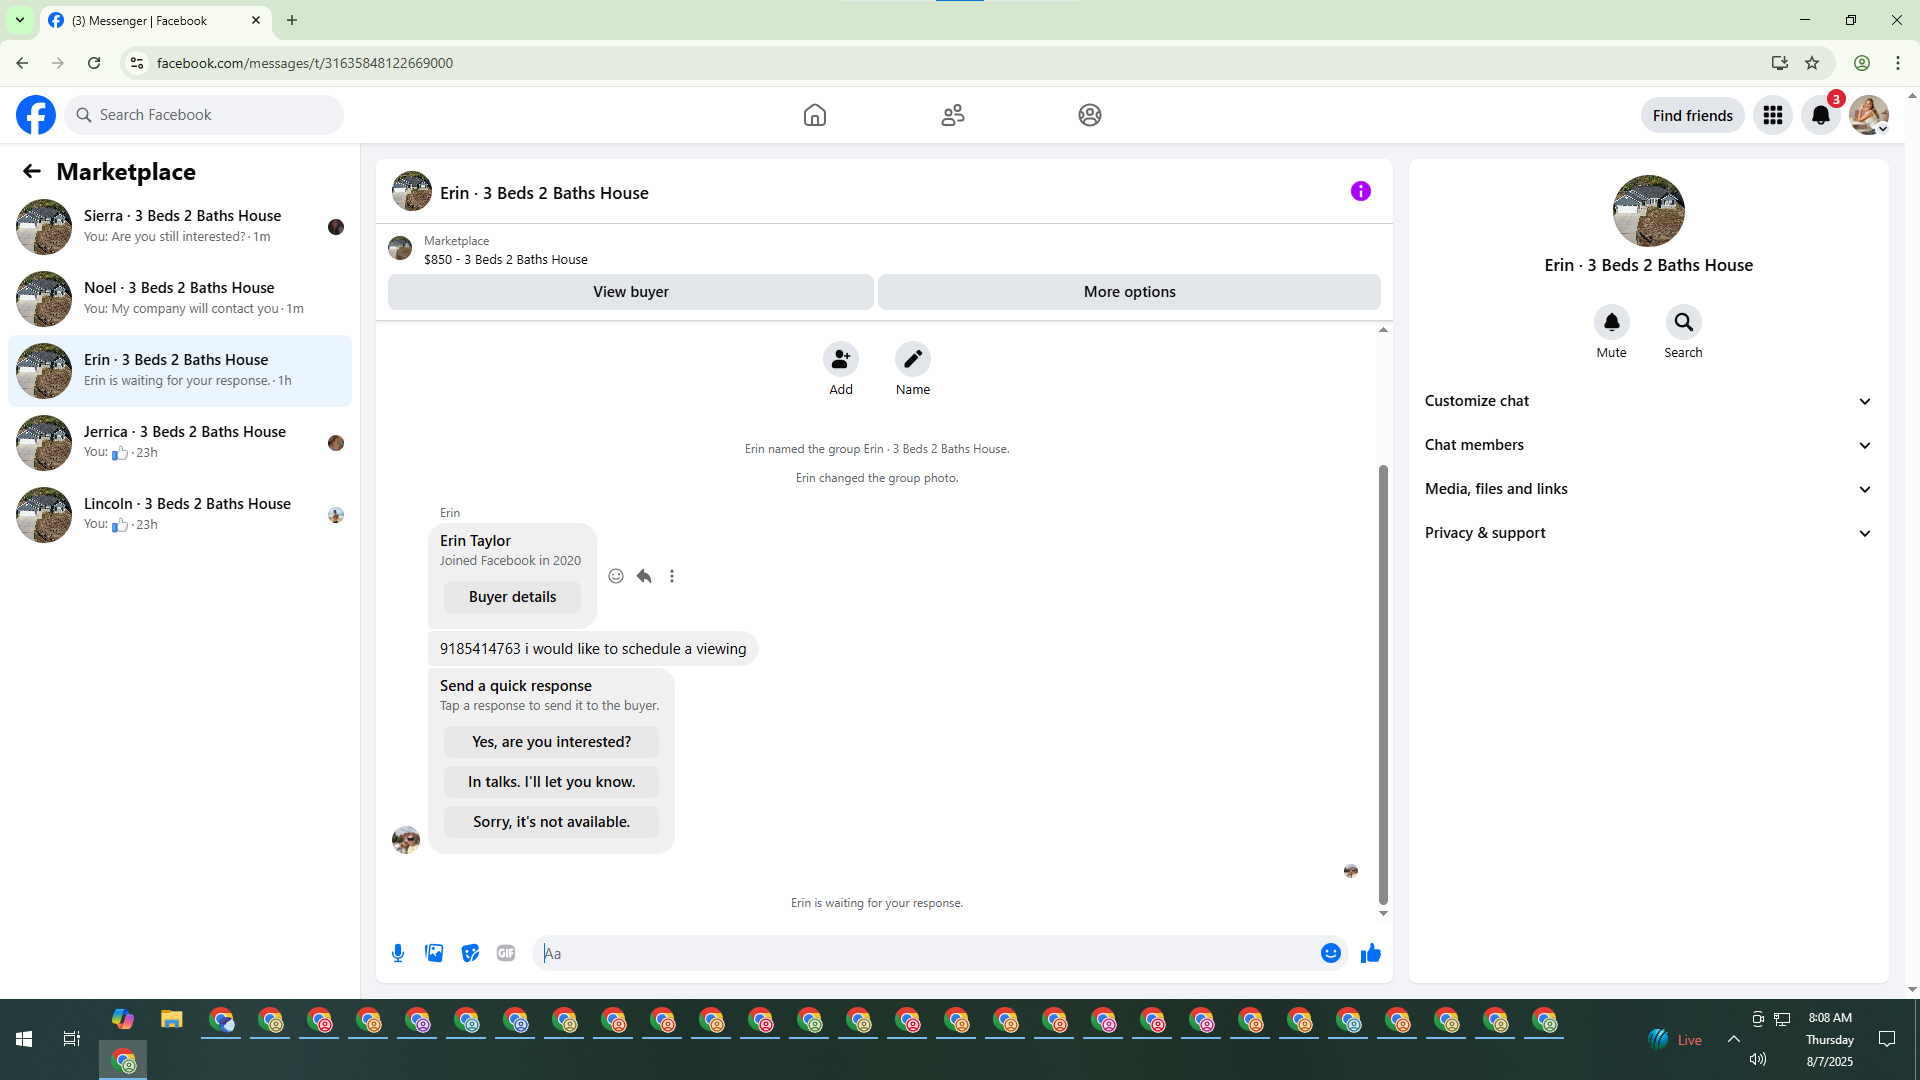Open the Noel conversation

tap(180, 299)
